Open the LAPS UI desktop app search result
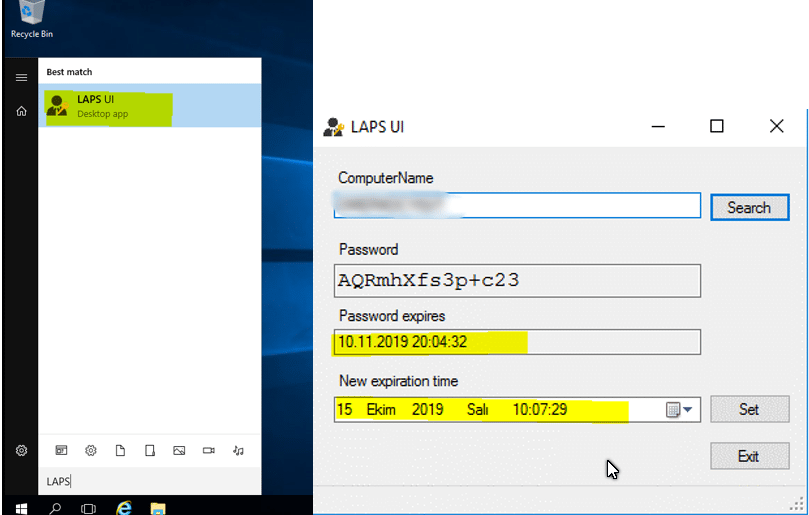This screenshot has width=809, height=515. coord(150,106)
